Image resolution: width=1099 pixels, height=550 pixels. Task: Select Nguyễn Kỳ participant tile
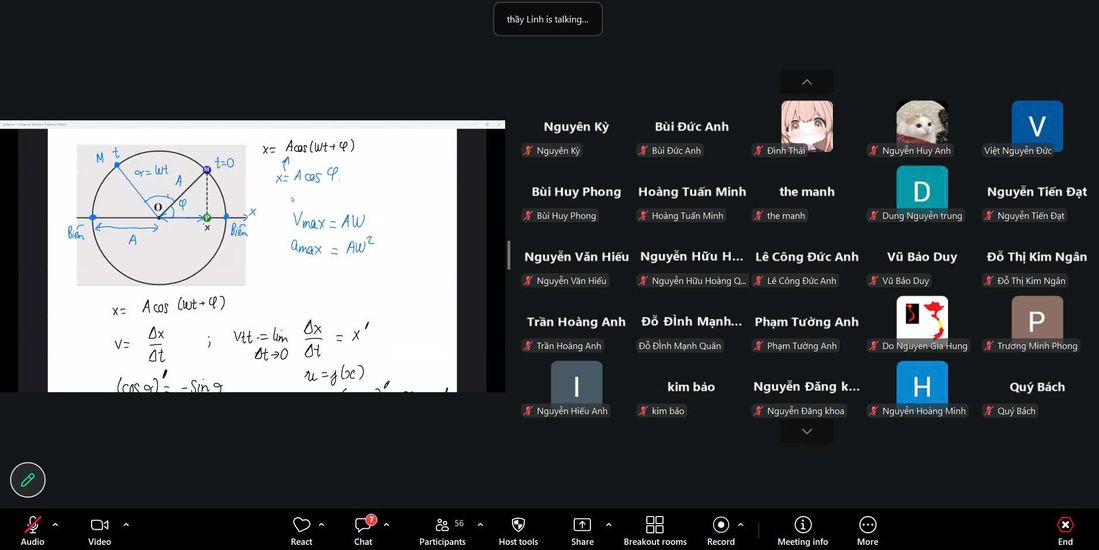576,128
